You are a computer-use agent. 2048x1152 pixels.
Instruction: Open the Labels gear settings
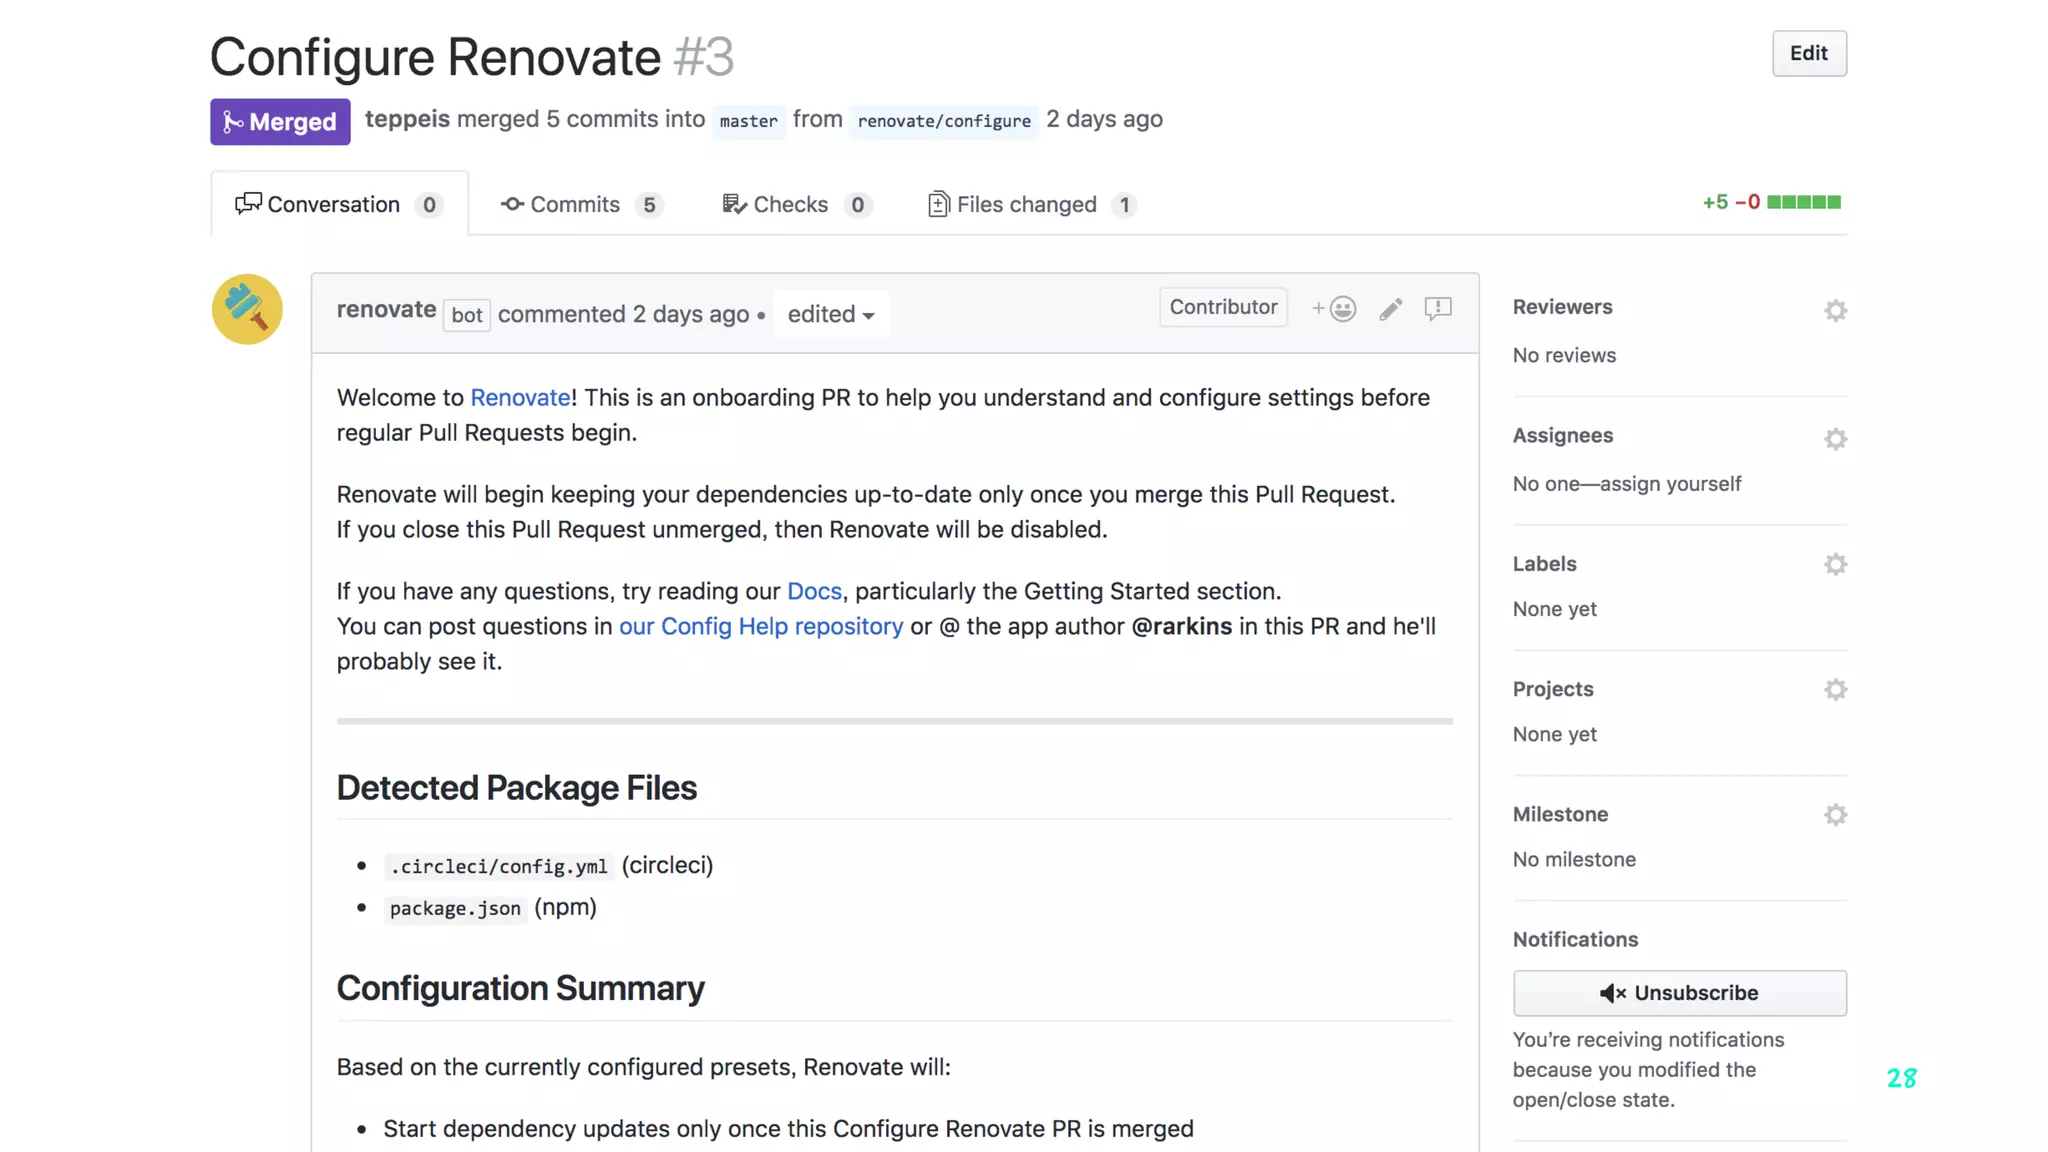point(1835,565)
